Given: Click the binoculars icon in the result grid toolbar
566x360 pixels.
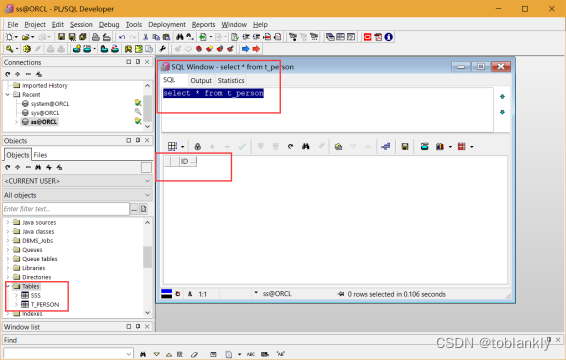Looking at the screenshot, I should (306, 147).
